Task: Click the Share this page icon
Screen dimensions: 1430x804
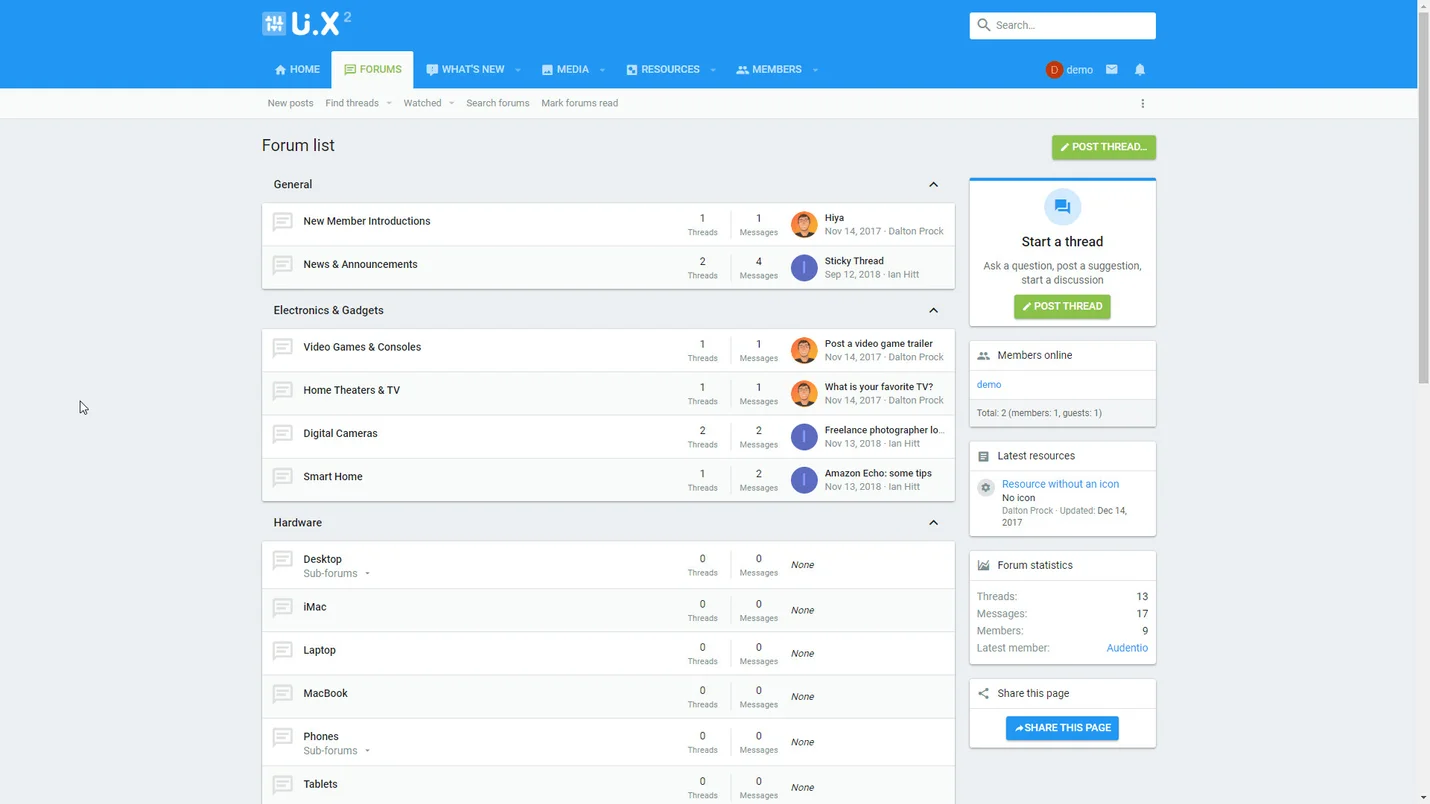Action: tap(983, 693)
